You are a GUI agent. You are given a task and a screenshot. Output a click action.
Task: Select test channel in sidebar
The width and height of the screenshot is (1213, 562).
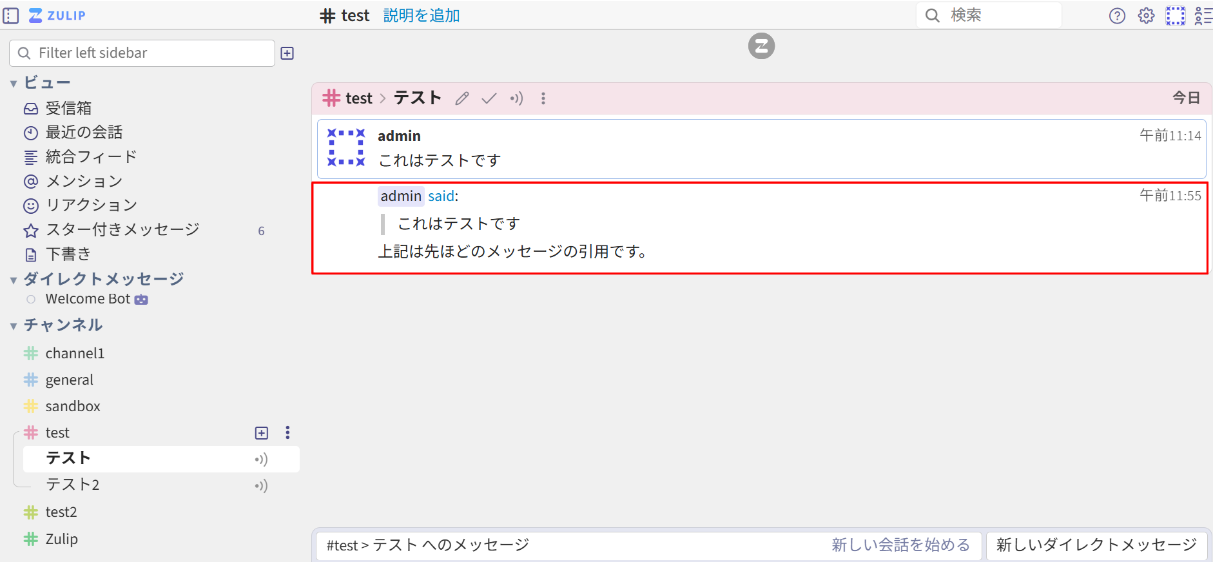coord(57,433)
